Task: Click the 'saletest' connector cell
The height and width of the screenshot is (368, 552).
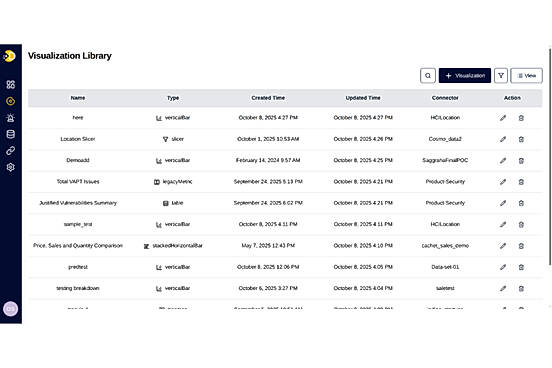Action: (x=445, y=288)
